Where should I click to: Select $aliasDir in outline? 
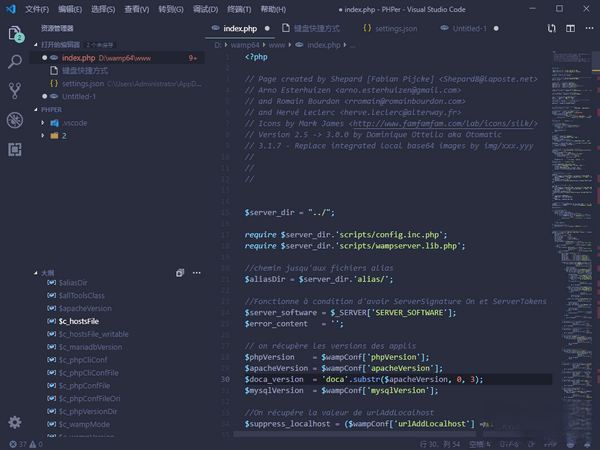(x=73, y=282)
